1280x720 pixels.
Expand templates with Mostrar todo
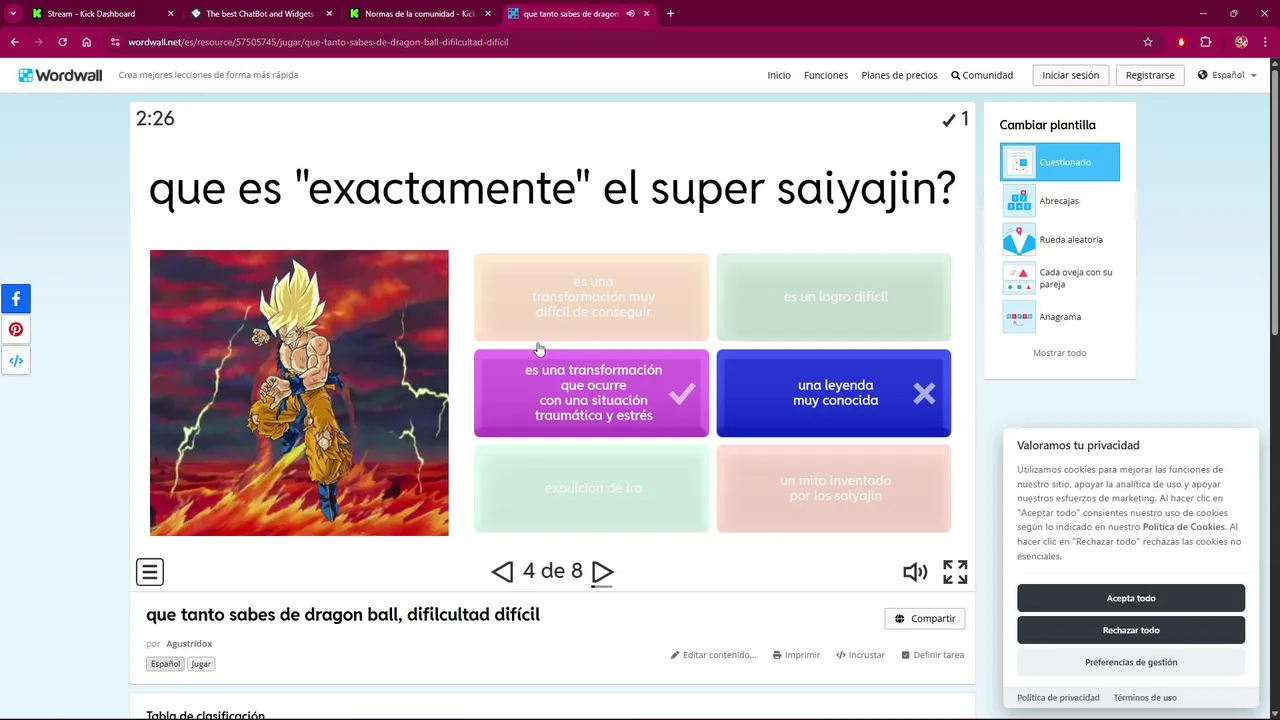coord(1059,353)
